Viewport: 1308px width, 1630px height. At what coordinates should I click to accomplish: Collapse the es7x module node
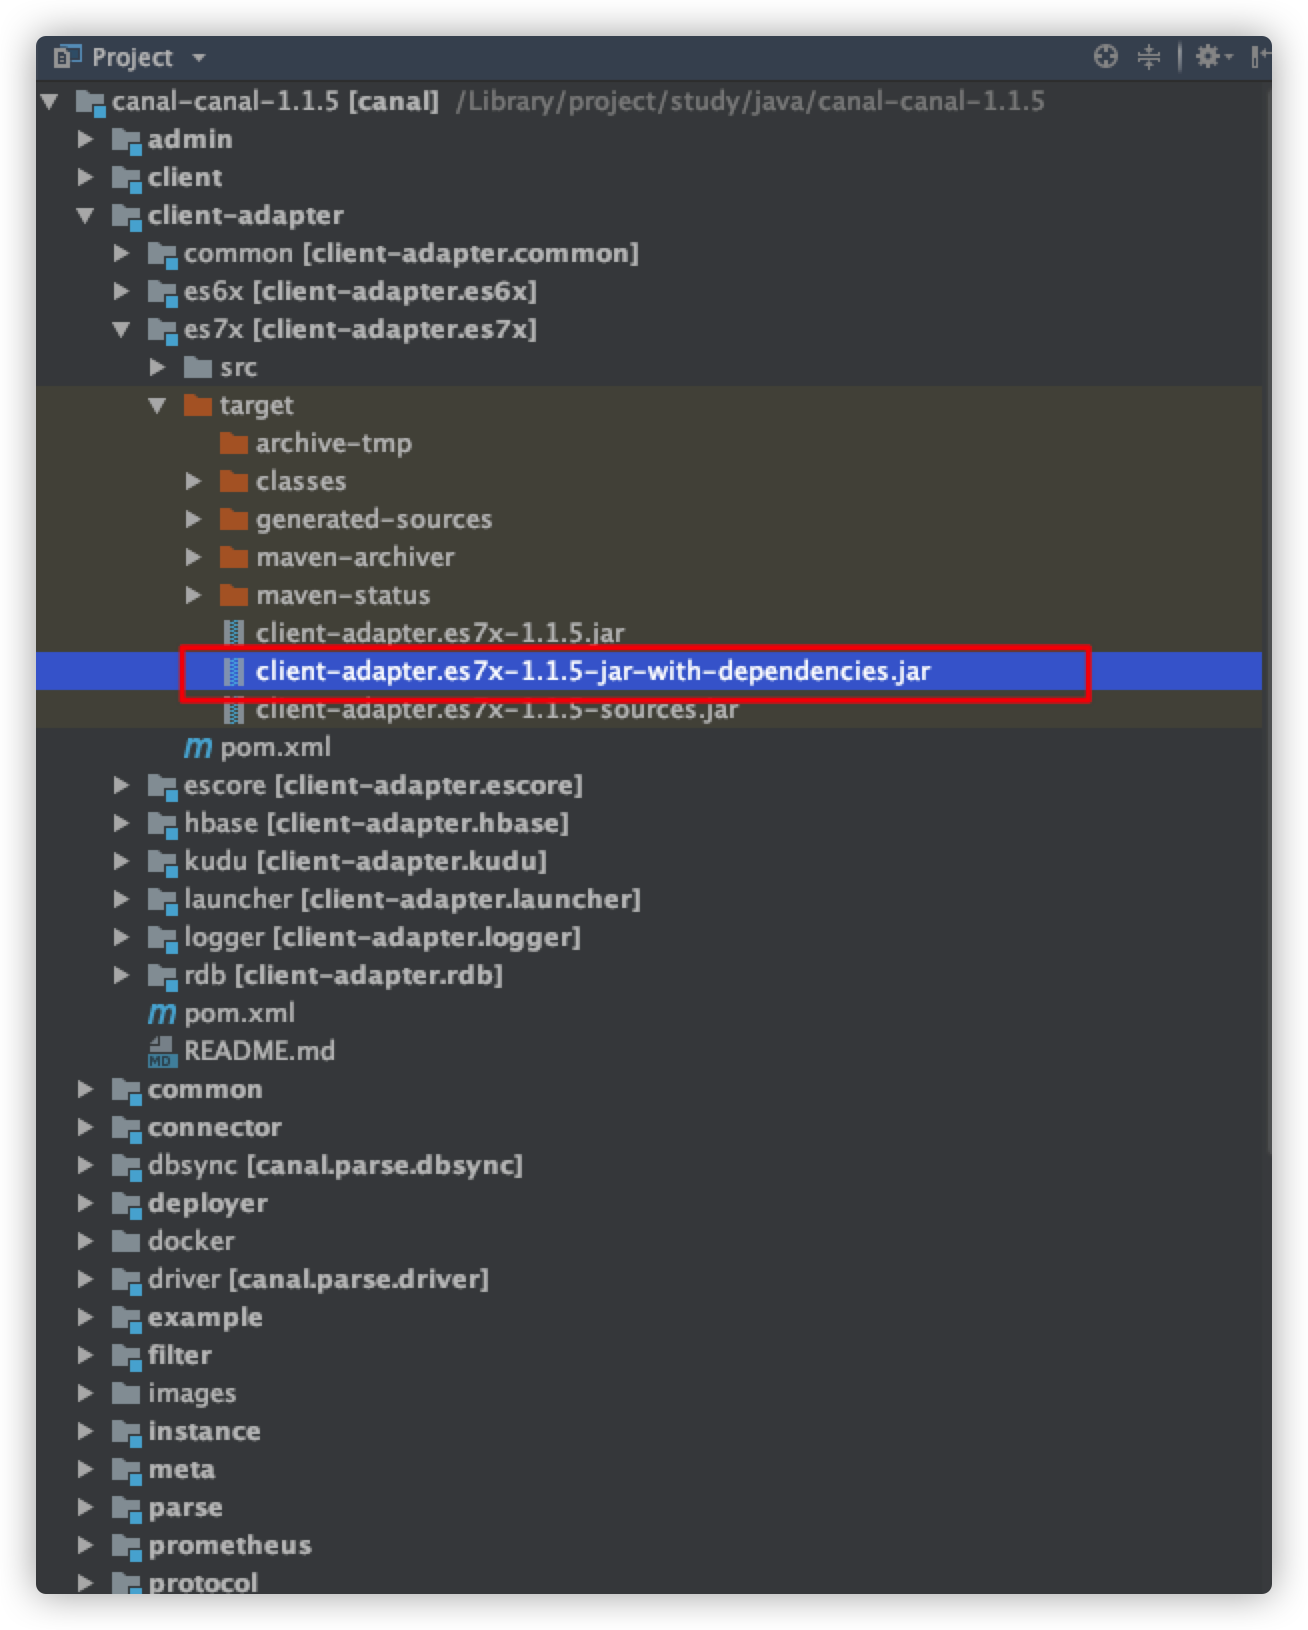coord(121,329)
